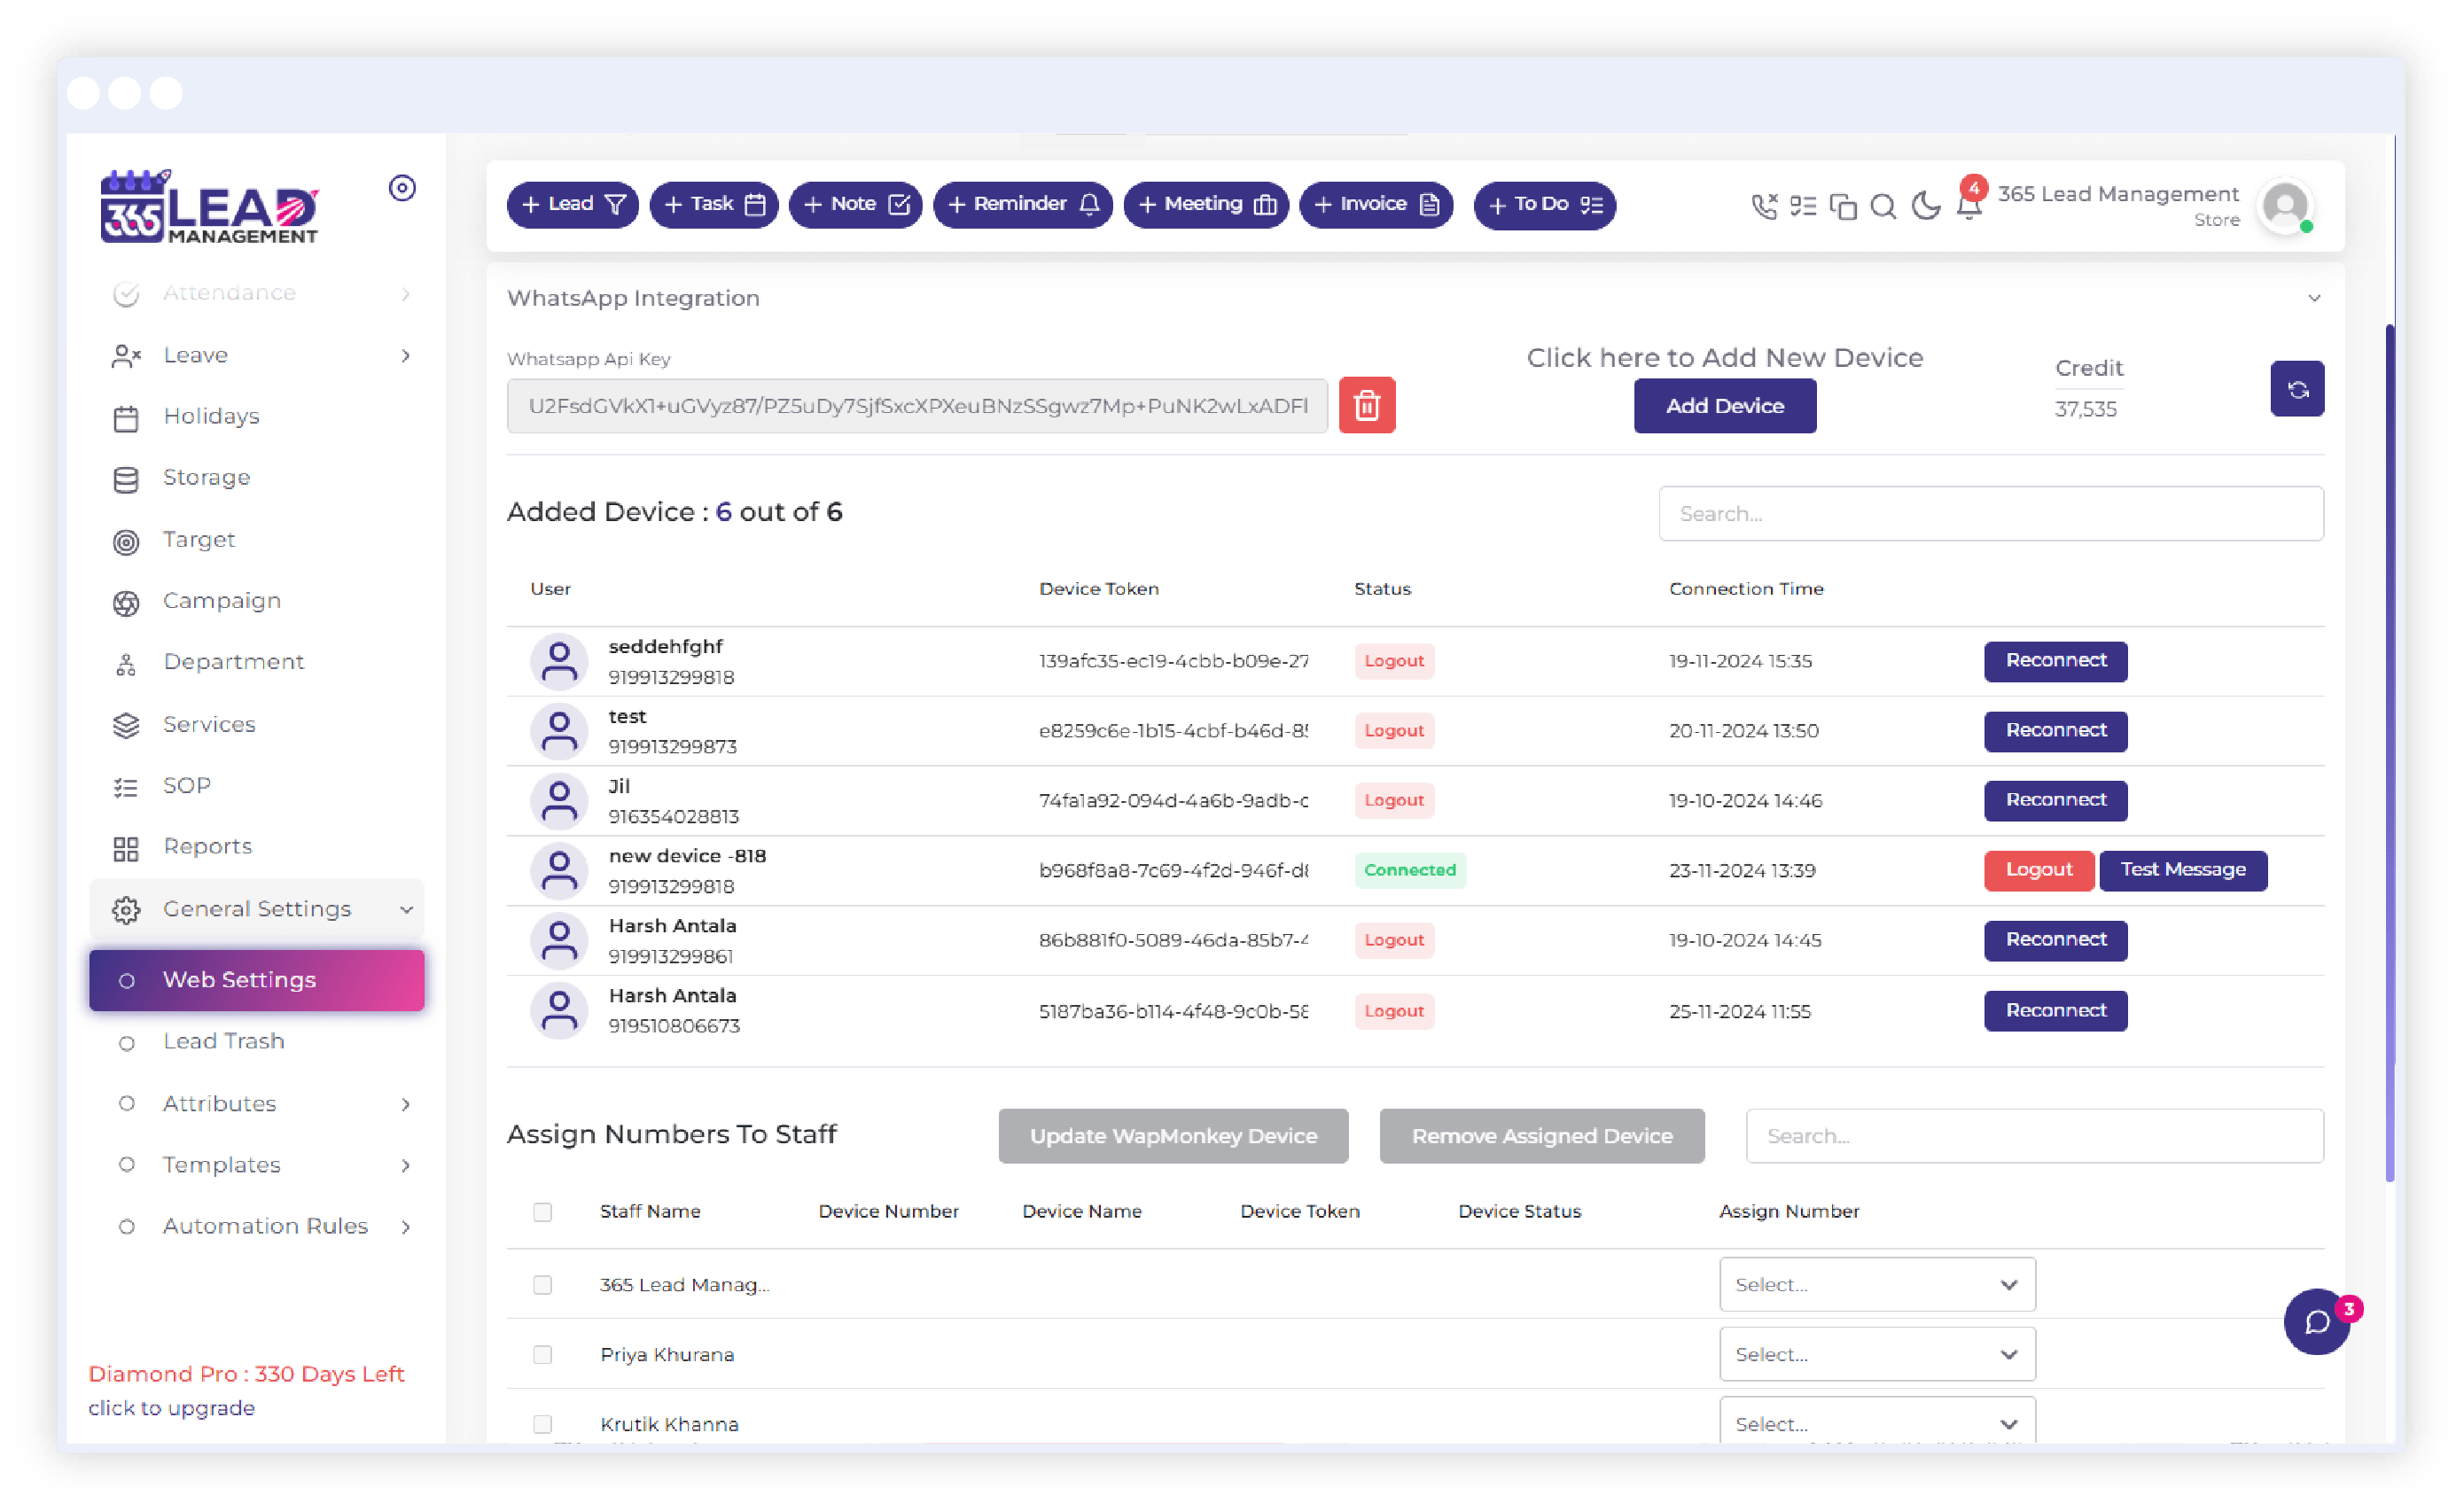The width and height of the screenshot is (2464, 1511).
Task: Select checkbox for Priya Khurana row
Action: click(x=541, y=1354)
